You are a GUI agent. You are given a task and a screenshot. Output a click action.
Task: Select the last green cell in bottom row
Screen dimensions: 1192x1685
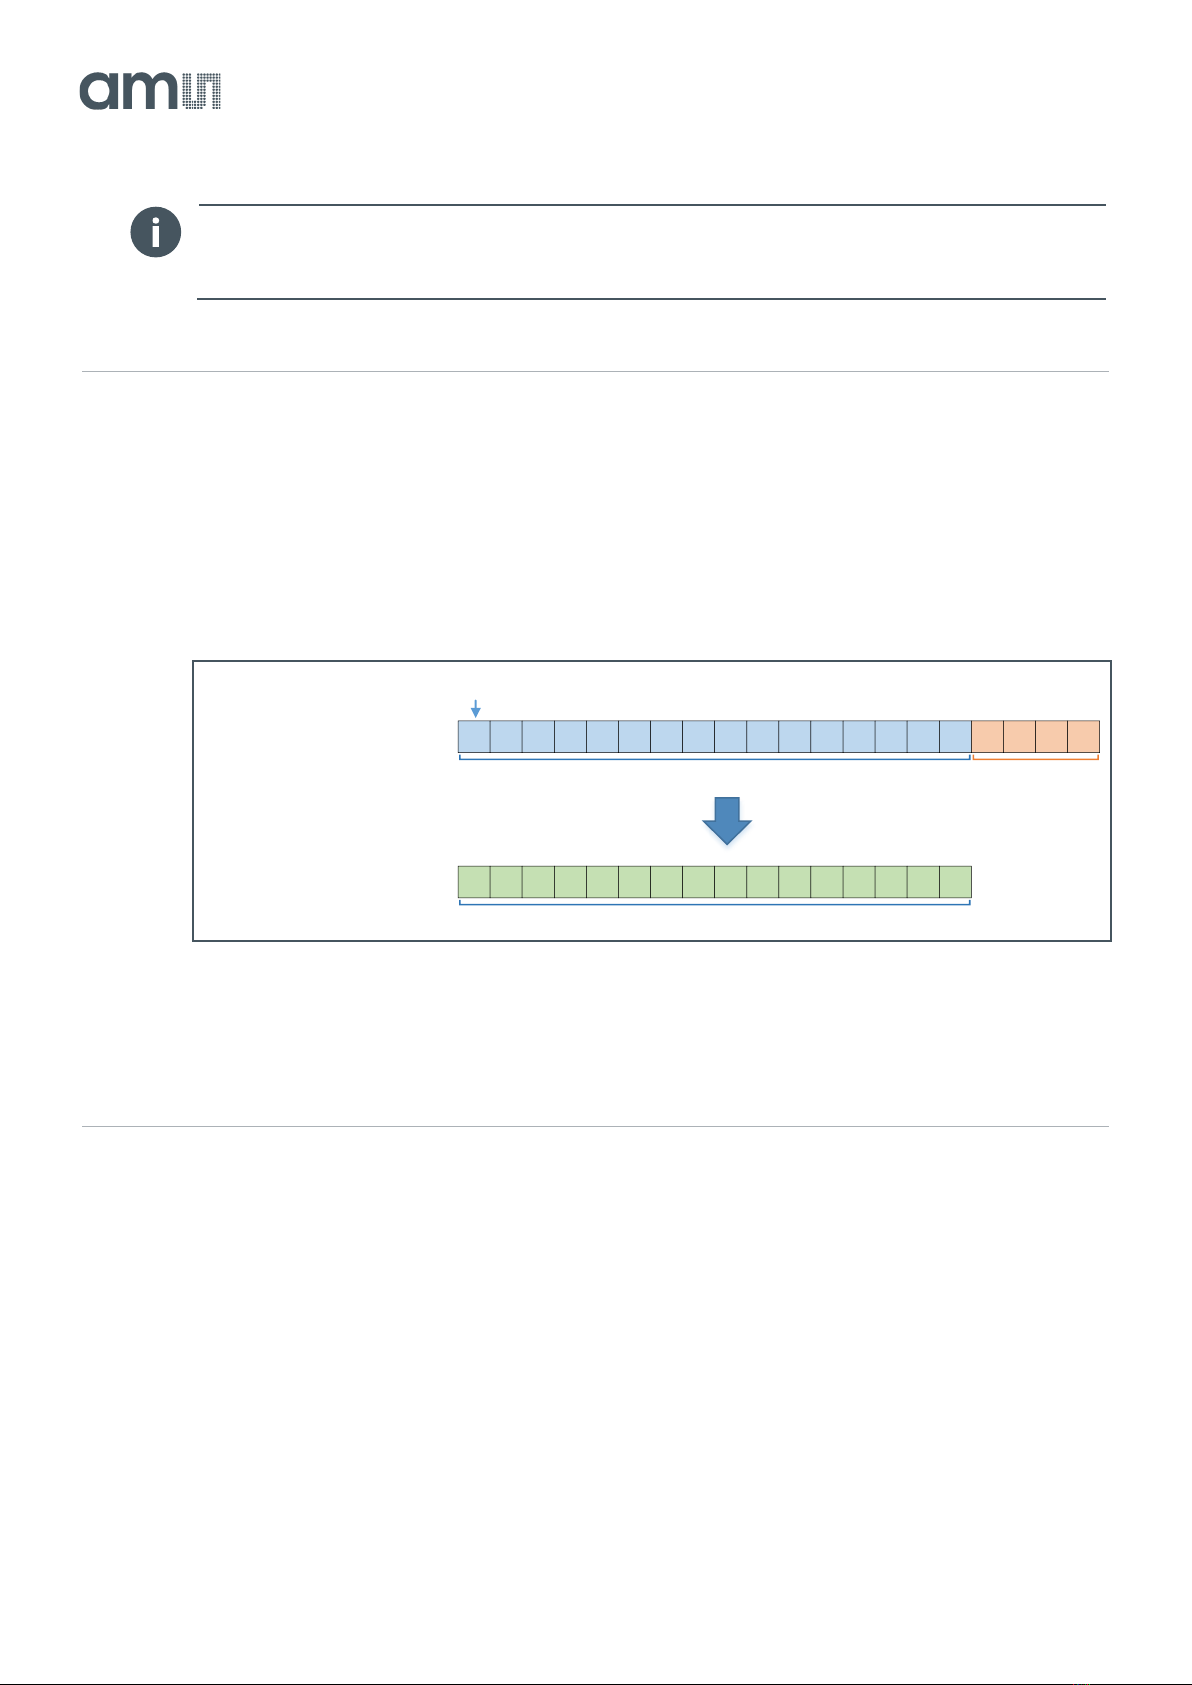[955, 882]
